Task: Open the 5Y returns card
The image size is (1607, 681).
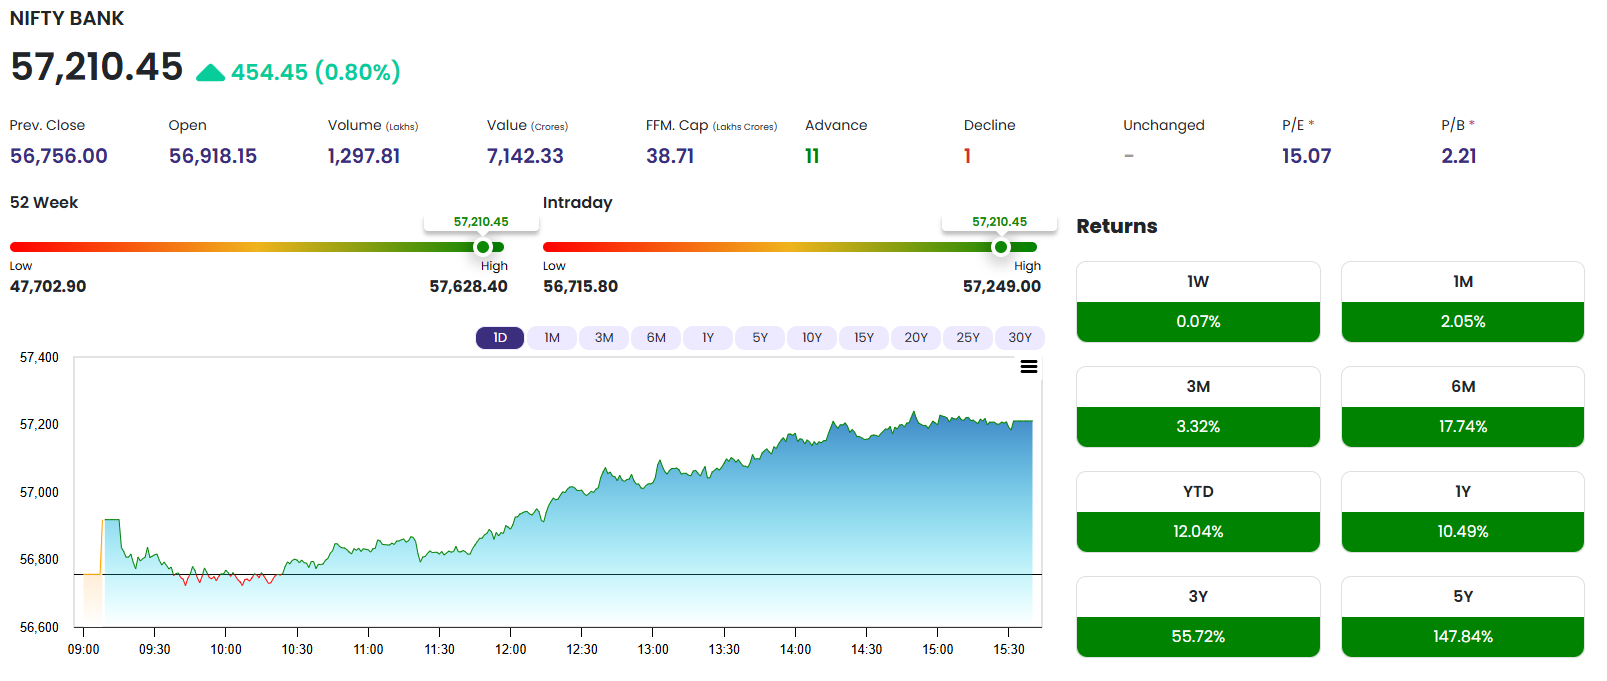Action: pyautogui.click(x=1463, y=617)
